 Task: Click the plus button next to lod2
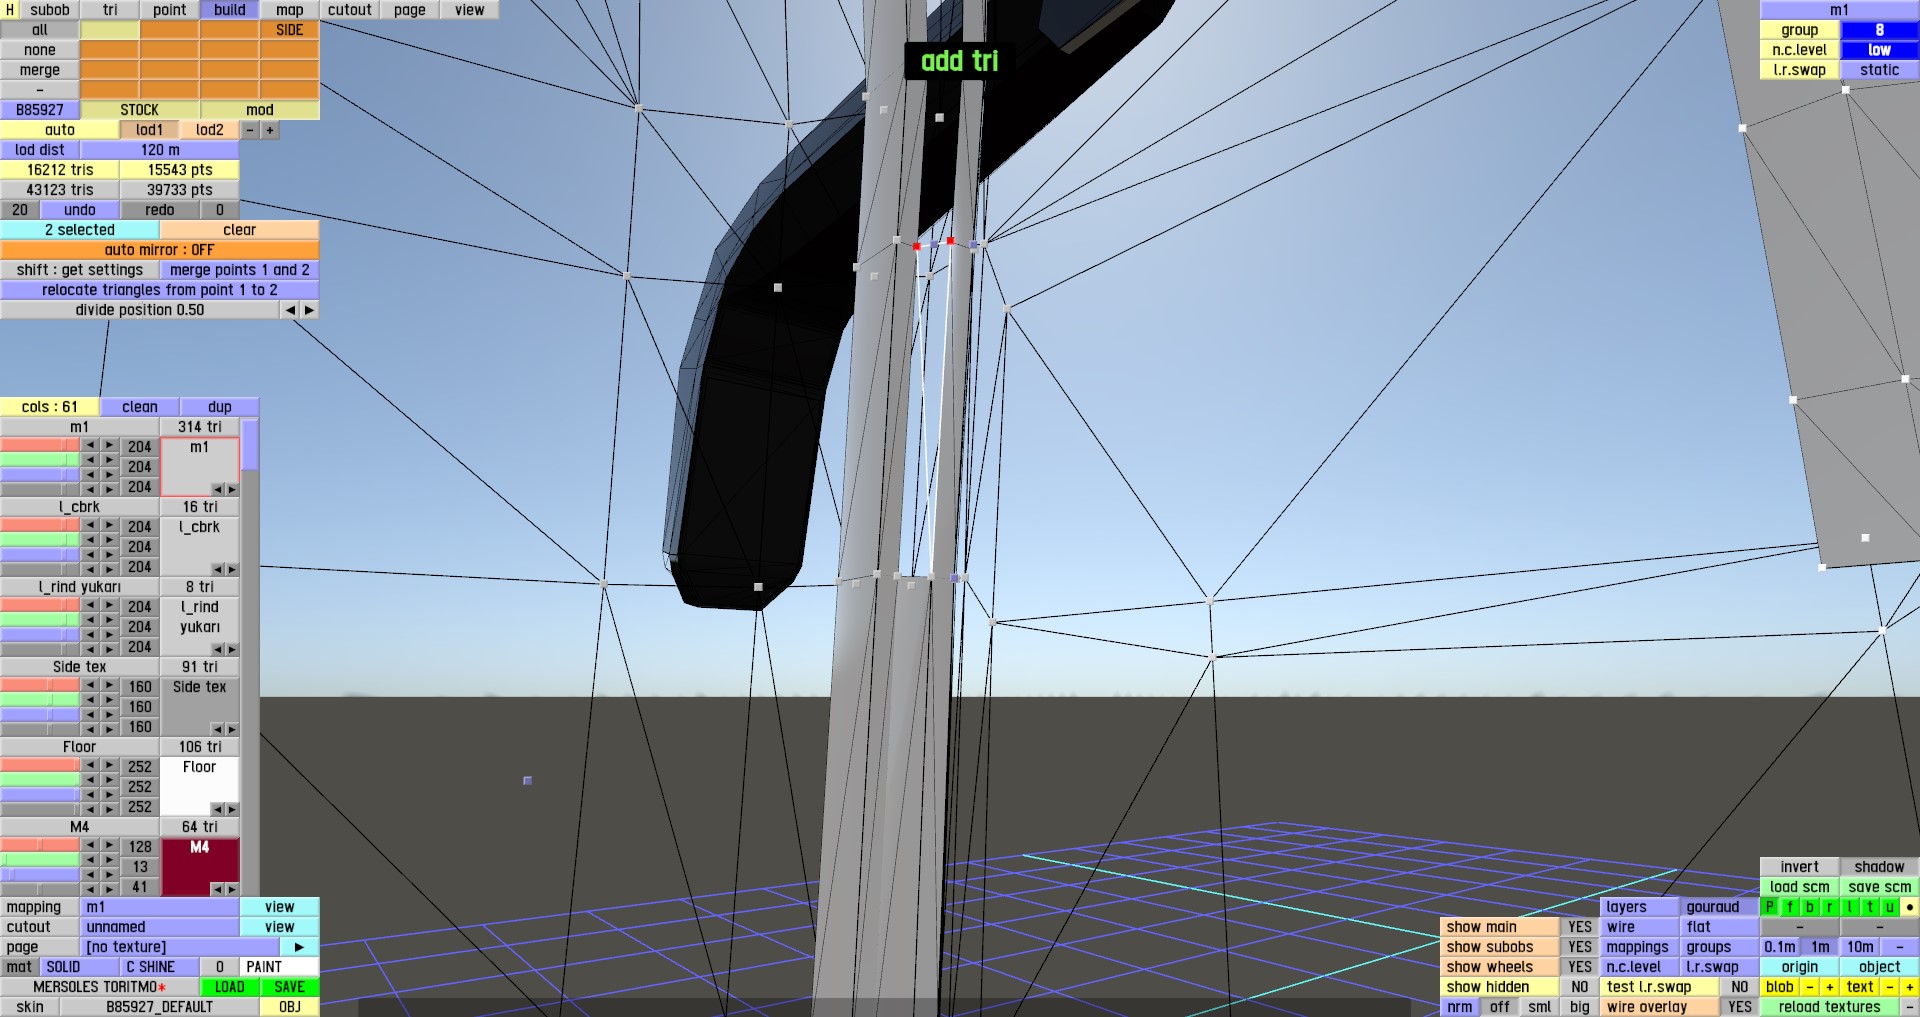pyautogui.click(x=270, y=130)
